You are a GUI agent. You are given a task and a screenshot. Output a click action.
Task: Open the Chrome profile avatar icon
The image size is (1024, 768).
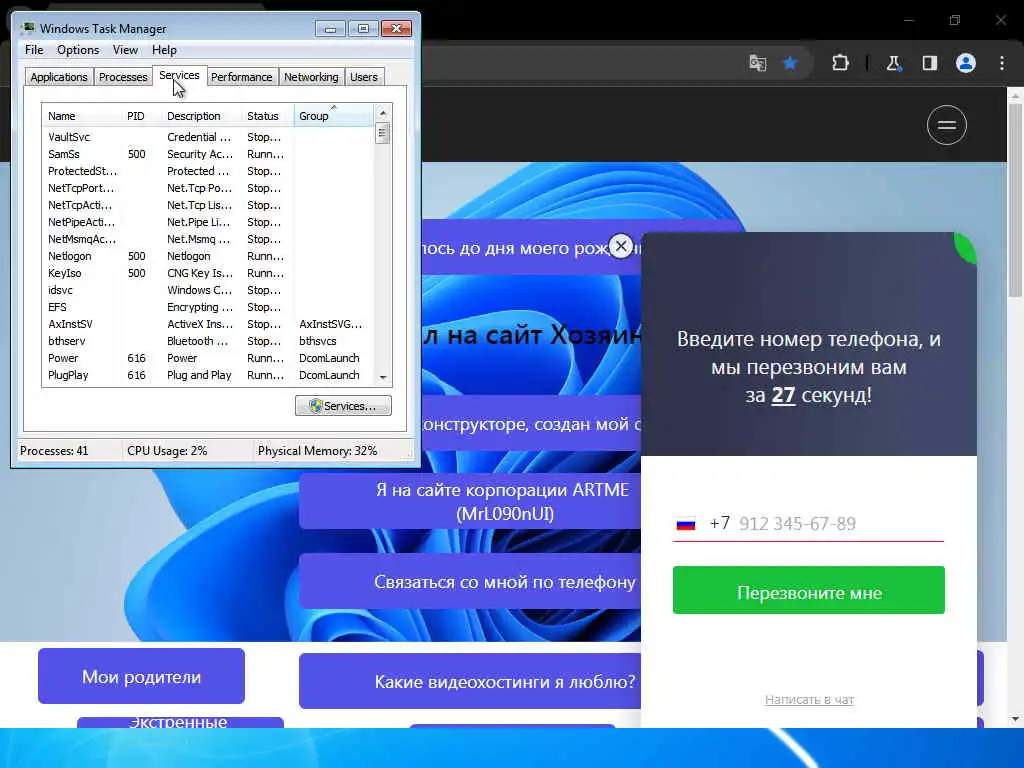(x=966, y=63)
